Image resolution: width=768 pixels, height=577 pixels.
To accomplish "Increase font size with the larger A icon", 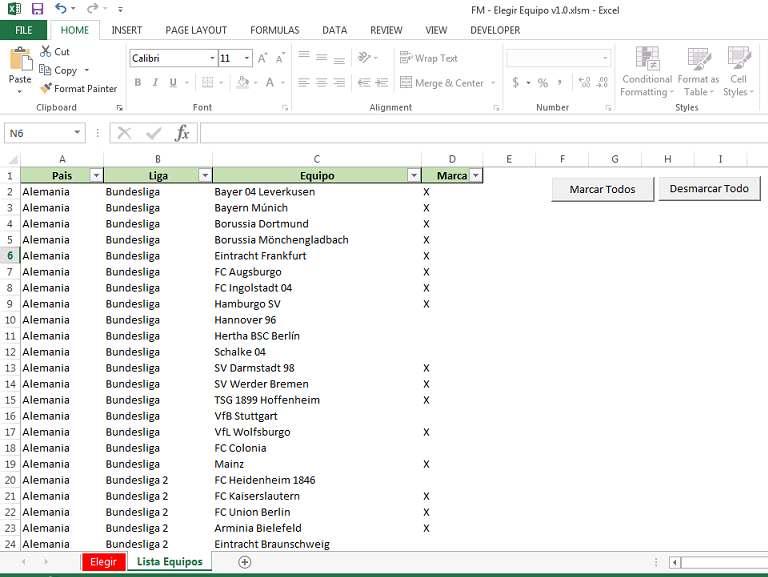I will (263, 58).
